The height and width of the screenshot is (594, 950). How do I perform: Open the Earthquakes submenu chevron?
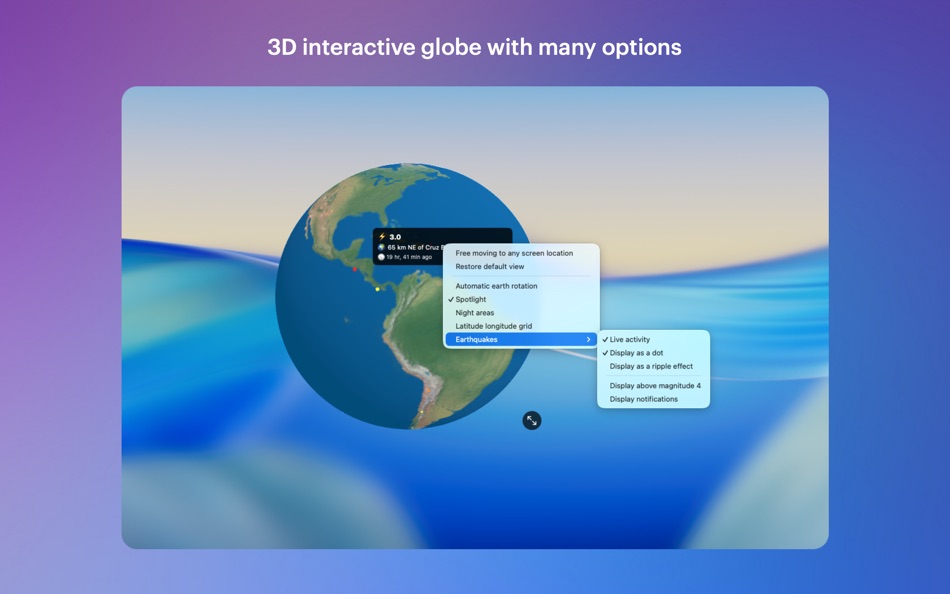click(x=591, y=339)
